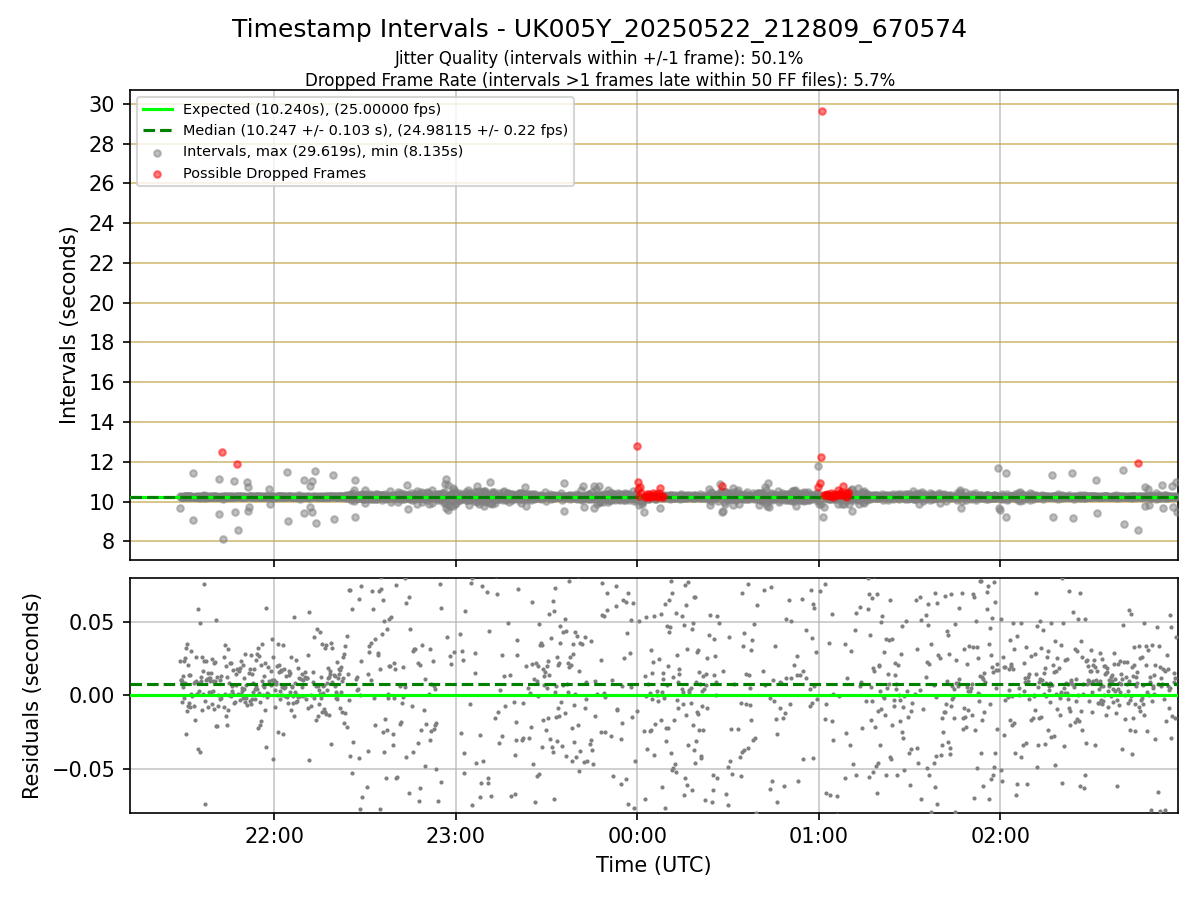Click the plot title 'Timestamp Intervals - UK005Y_20250522_212809_670574'
1200x900 pixels.
coord(599,29)
